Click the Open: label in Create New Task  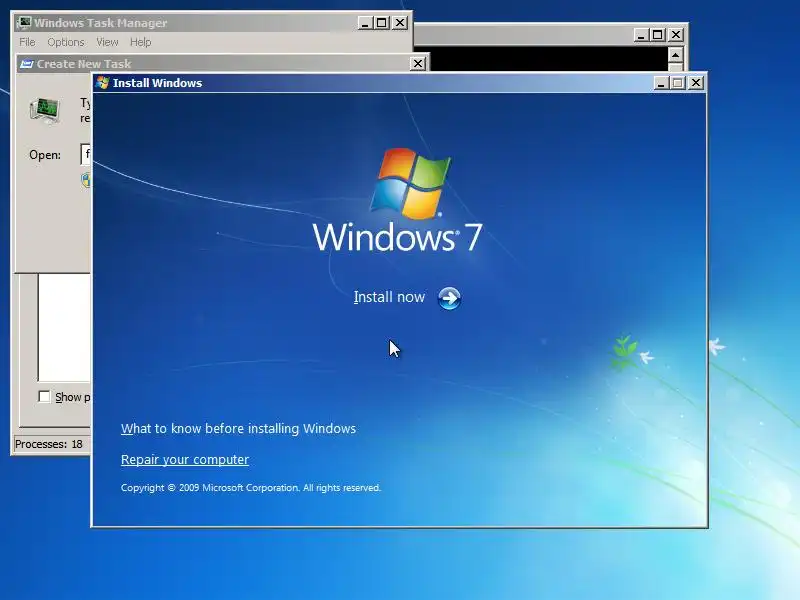pos(45,155)
